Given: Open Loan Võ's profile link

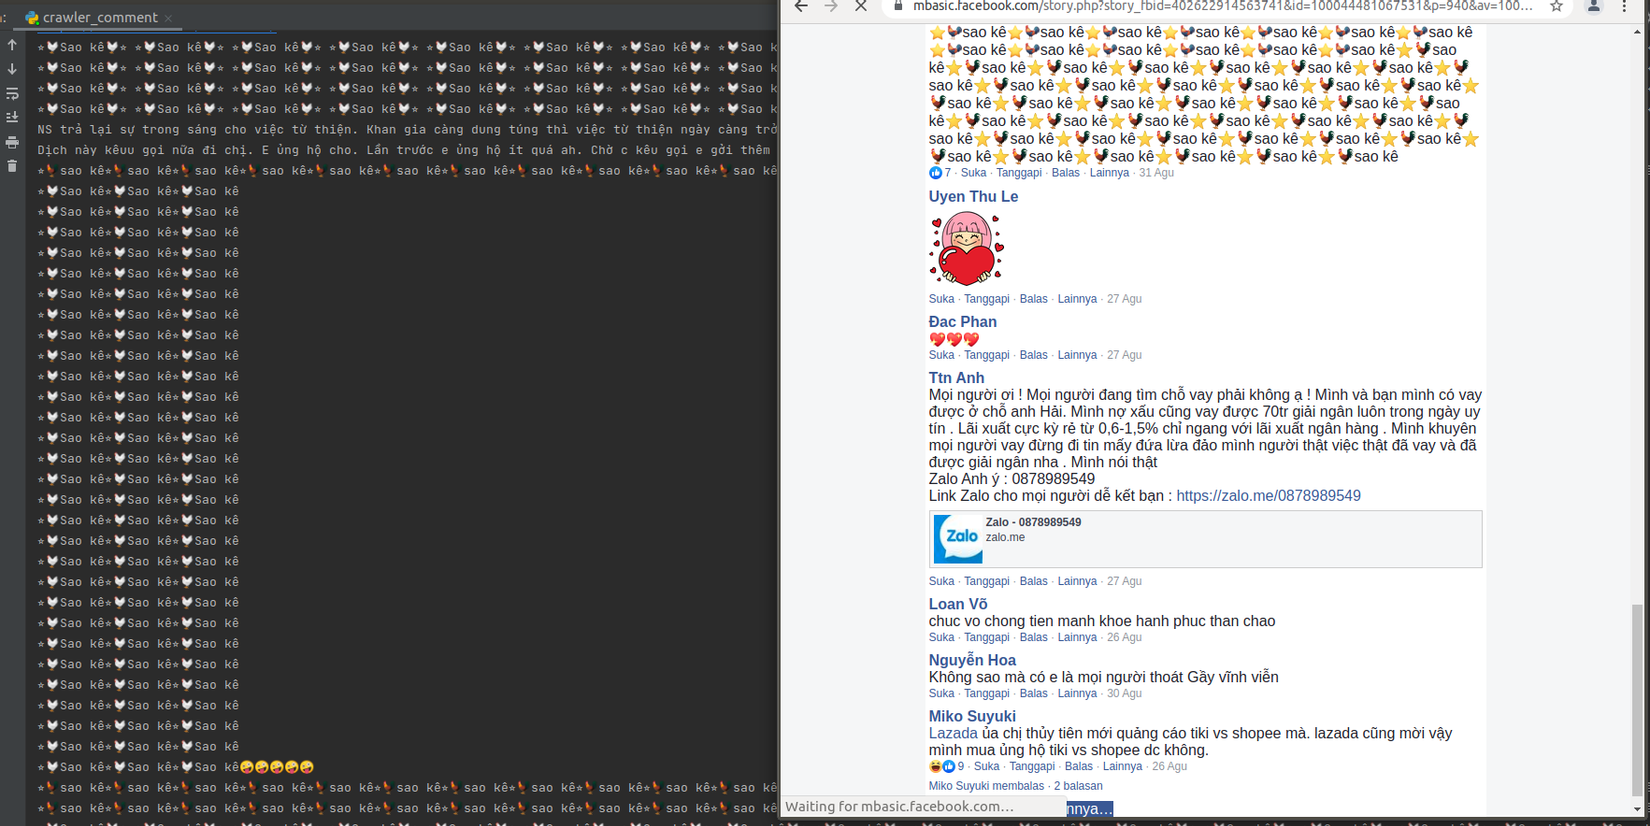Looking at the screenshot, I should click(958, 604).
